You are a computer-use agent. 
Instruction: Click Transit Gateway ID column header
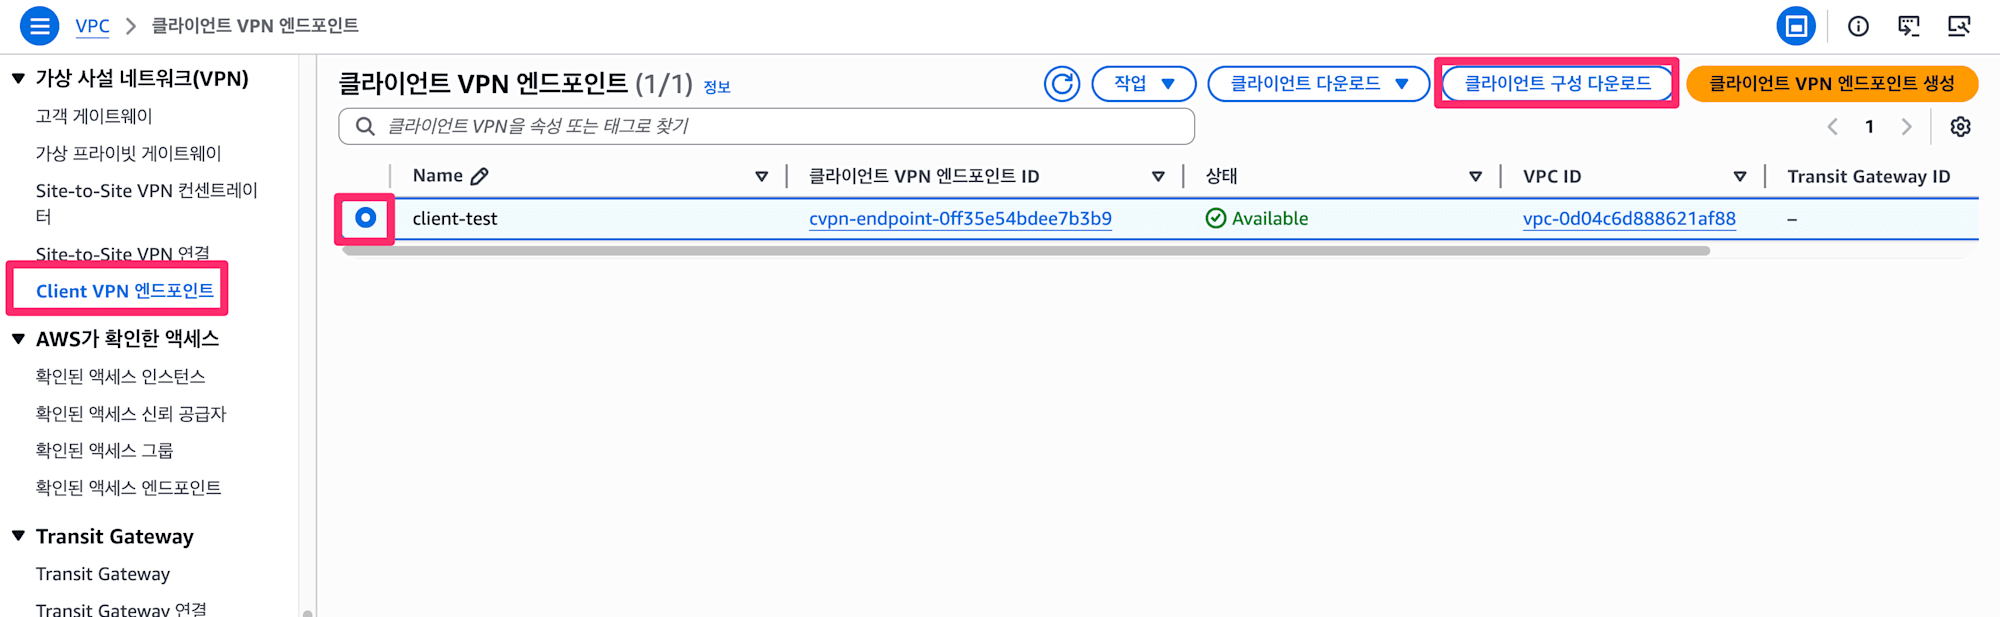pos(1869,177)
